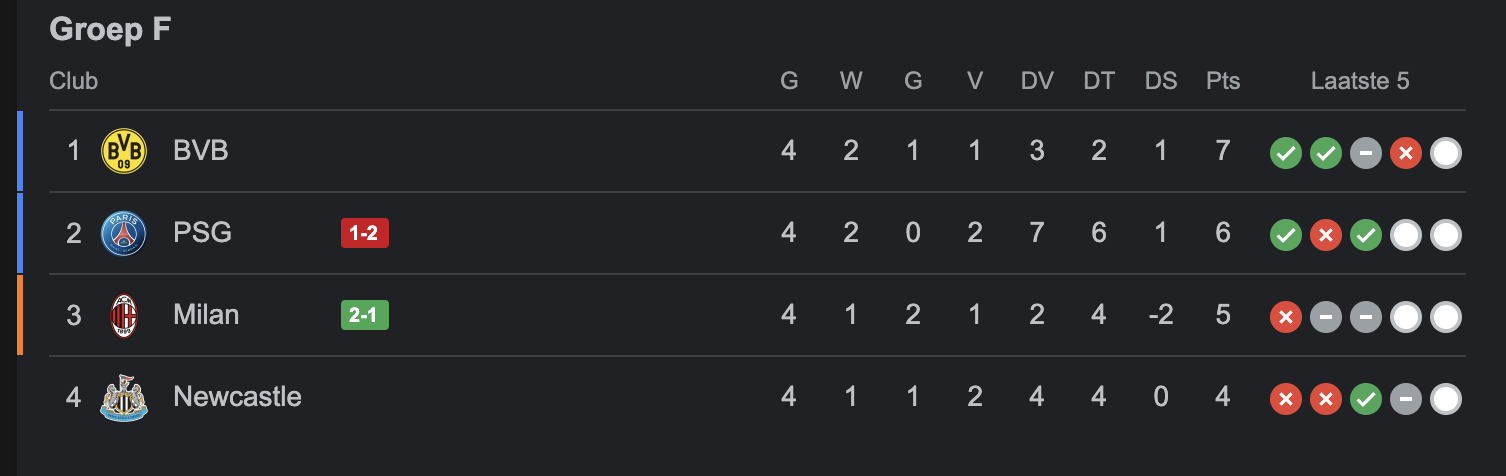
Task: Open the Milan team name link
Action: (206, 315)
